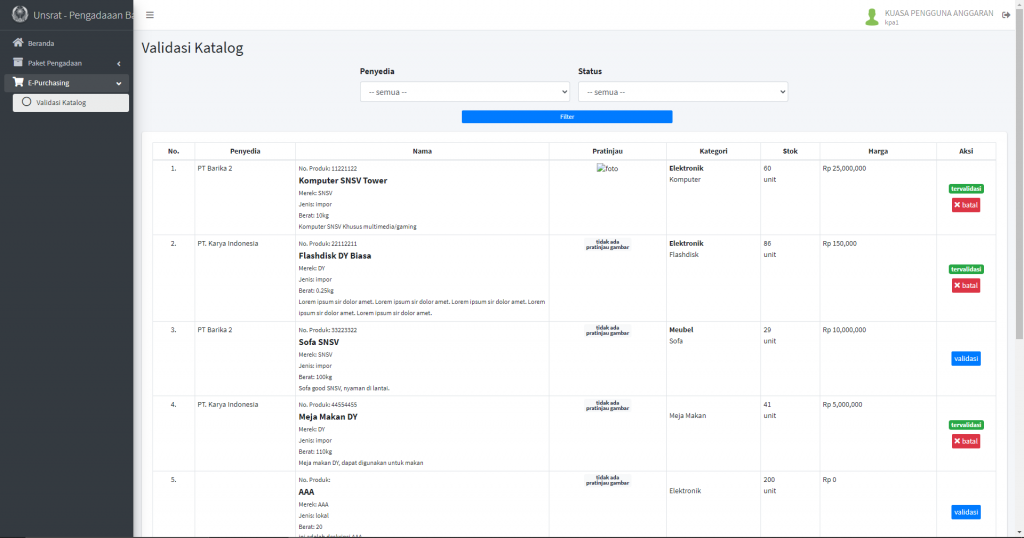Open Beranda from the sidebar
Viewport: 1024px width, 538px height.
tap(41, 43)
